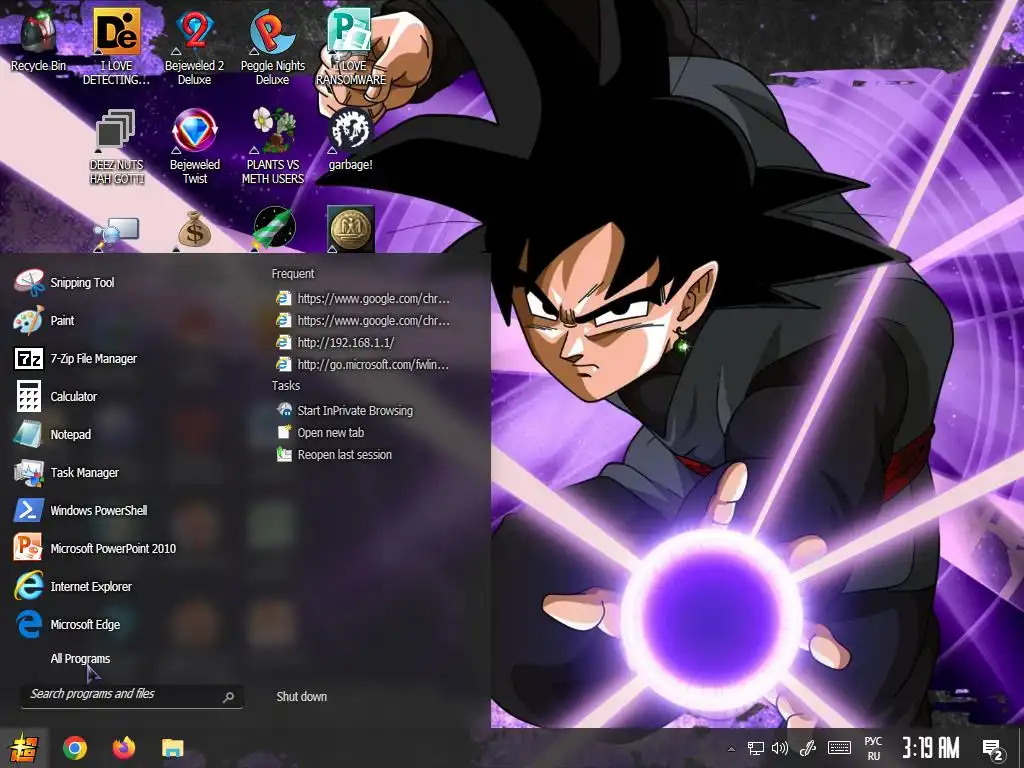The height and width of the screenshot is (768, 1024).
Task: Choose Open new tab task
Action: pyautogui.click(x=320, y=432)
